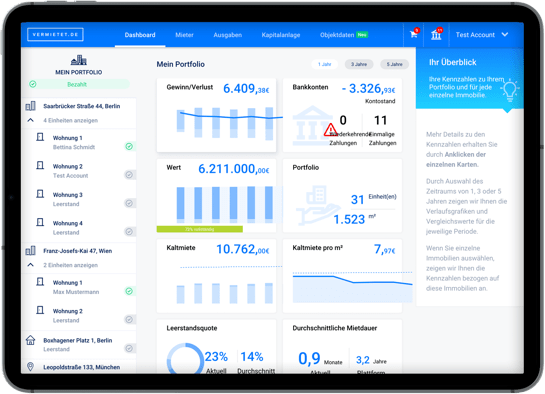
Task: Click the door icon for Wohnung 3
Action: click(x=40, y=194)
